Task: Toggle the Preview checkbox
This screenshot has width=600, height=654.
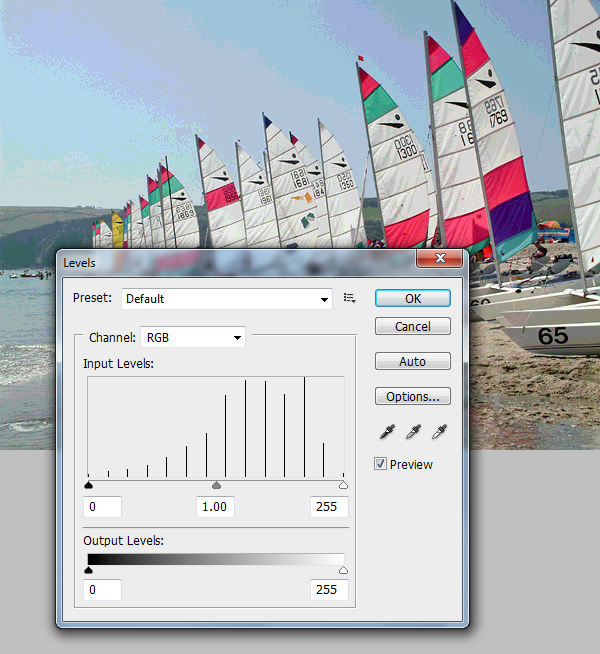Action: coord(381,464)
